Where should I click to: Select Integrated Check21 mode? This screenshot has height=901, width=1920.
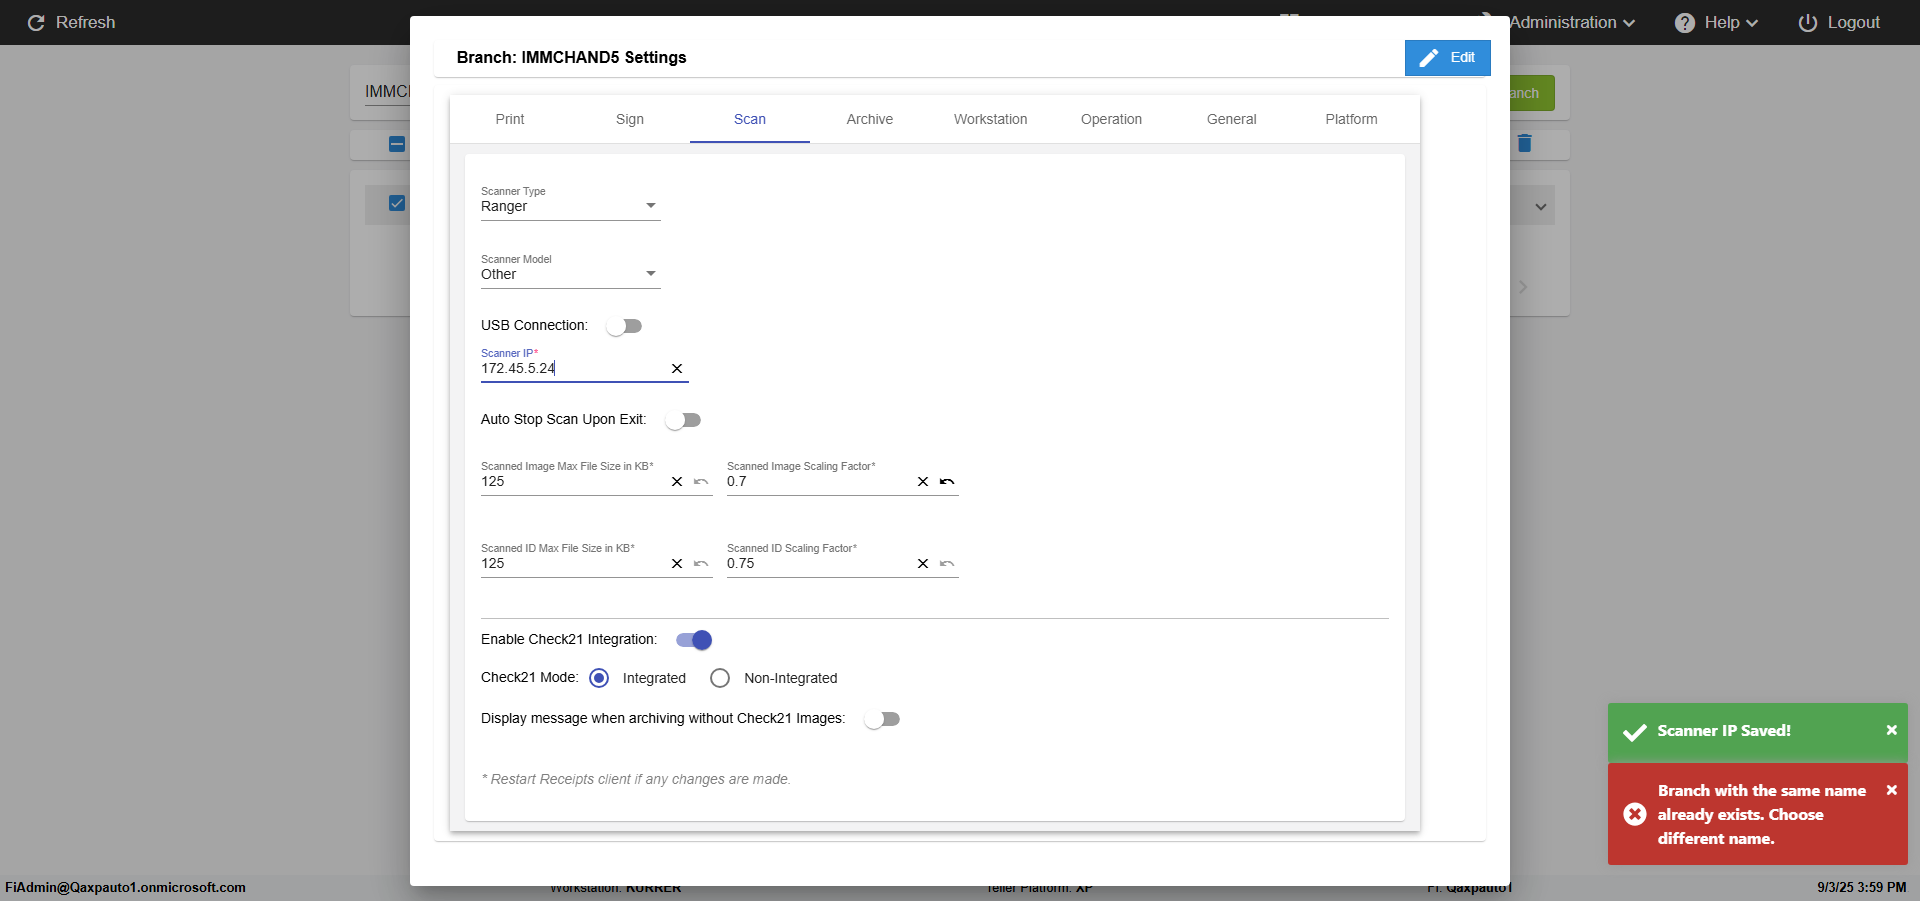click(599, 678)
